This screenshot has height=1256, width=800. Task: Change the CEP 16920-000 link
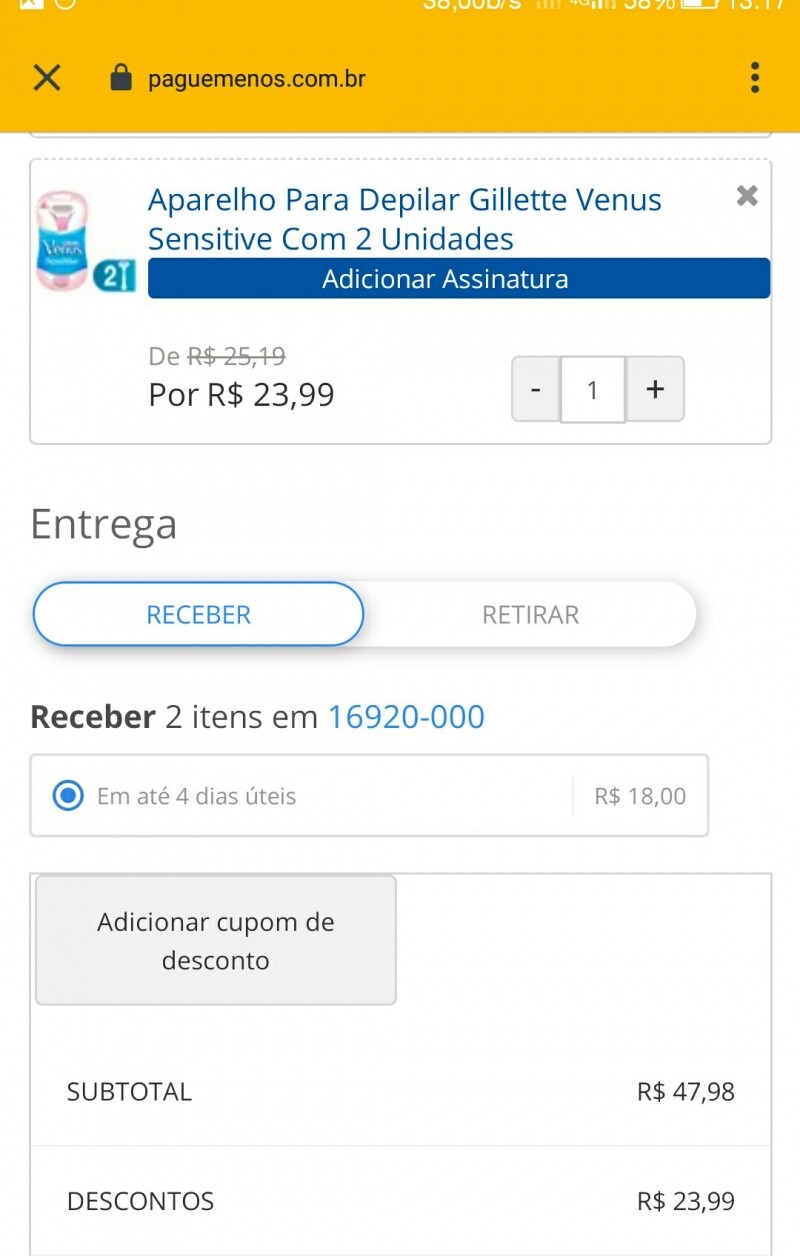[406, 717]
